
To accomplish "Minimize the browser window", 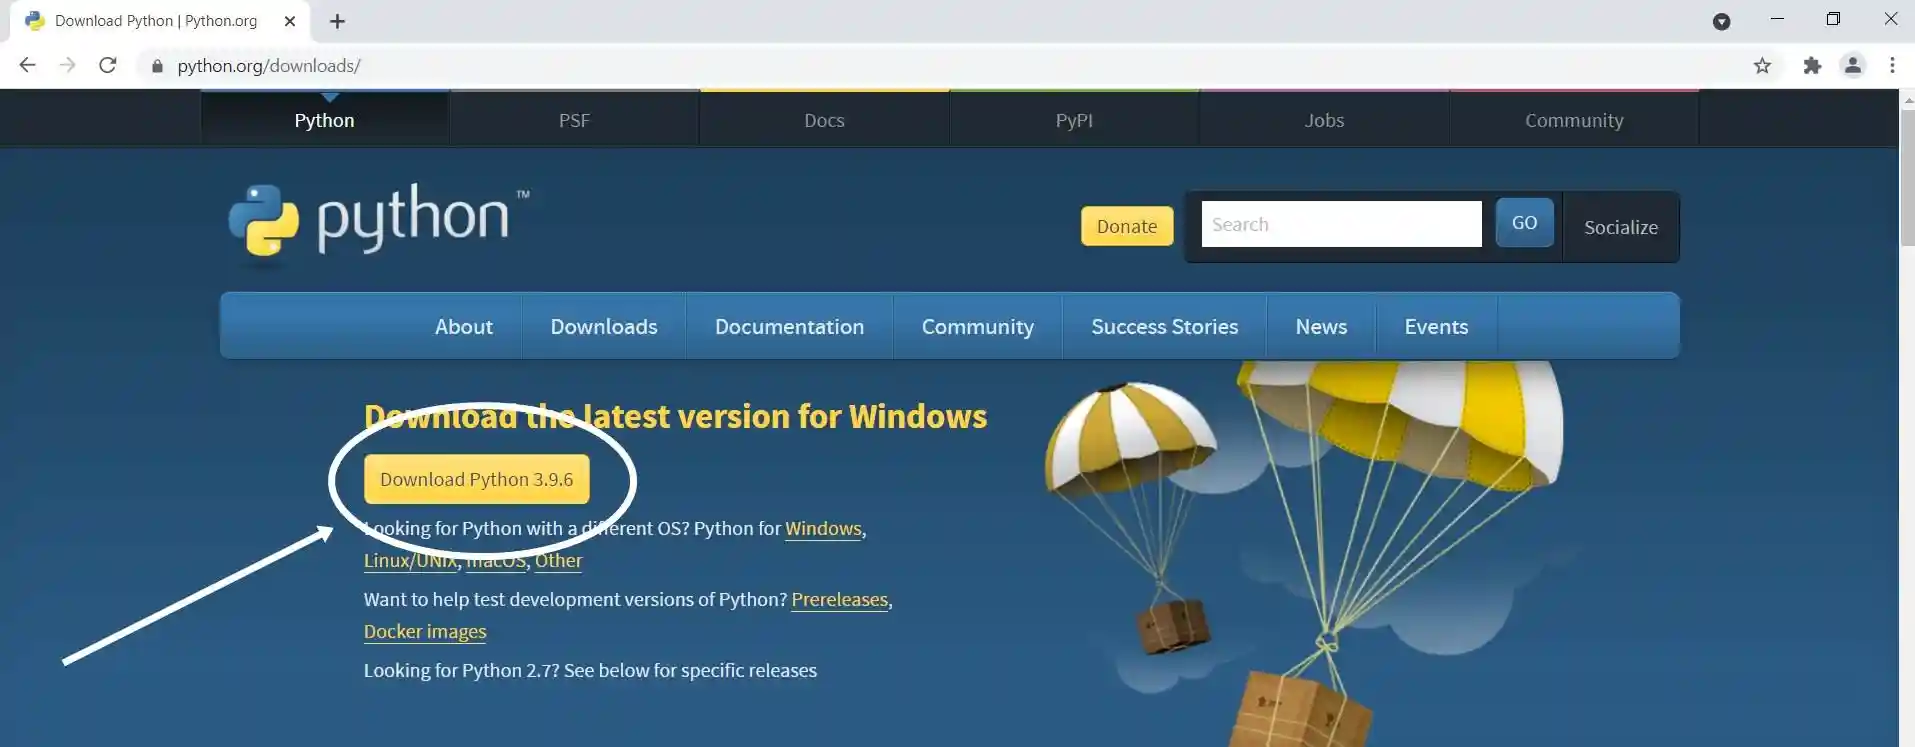I will [x=1777, y=19].
